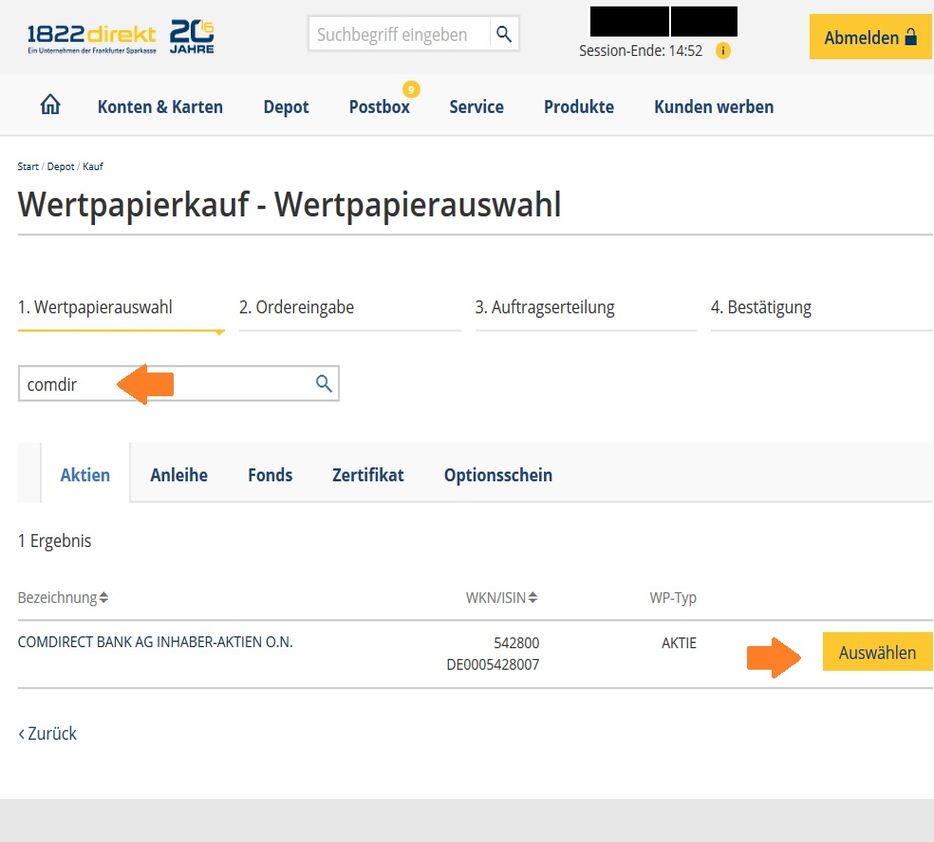Open the session end info icon
Image resolution: width=934 pixels, height=842 pixels.
(x=723, y=51)
